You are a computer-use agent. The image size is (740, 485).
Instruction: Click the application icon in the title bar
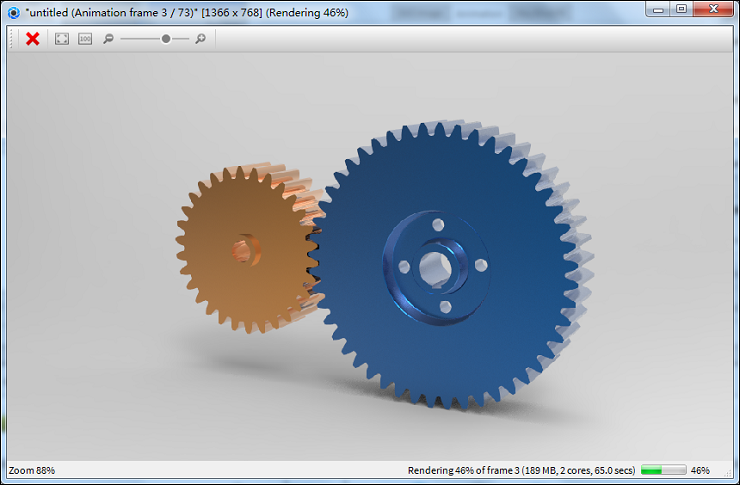(14, 13)
